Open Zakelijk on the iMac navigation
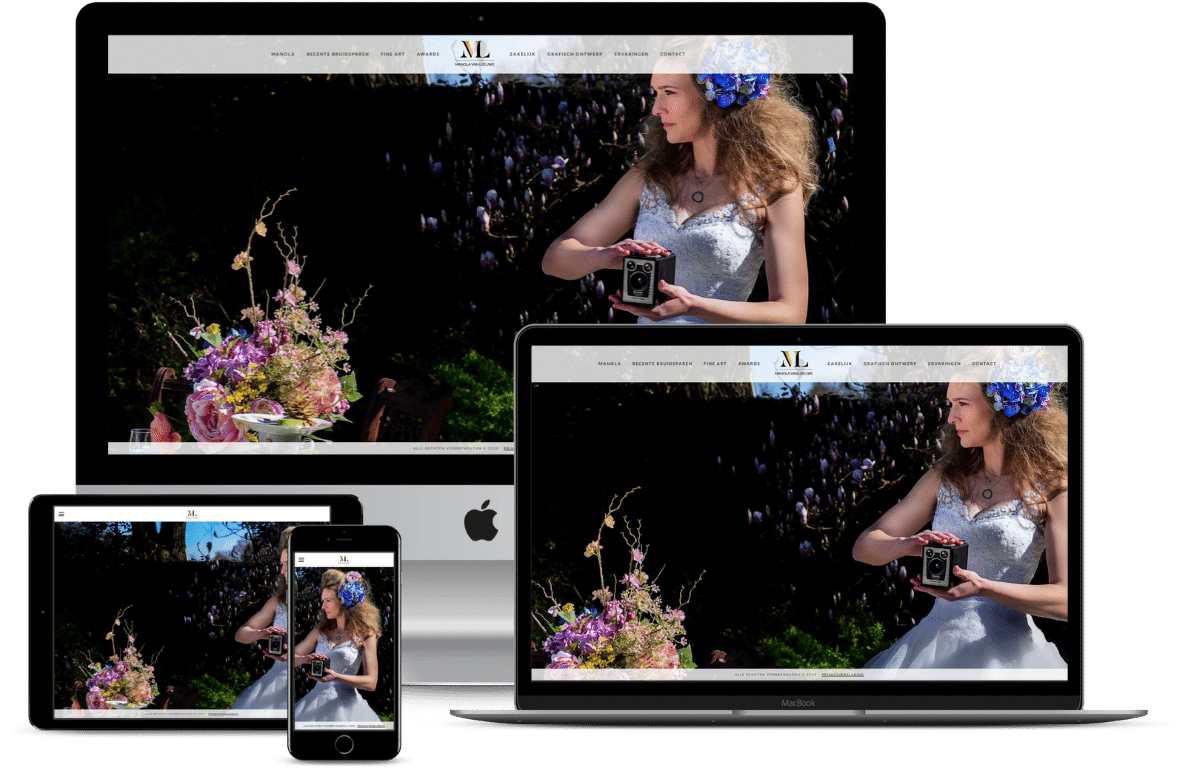This screenshot has height=768, width=1180. pos(522,54)
